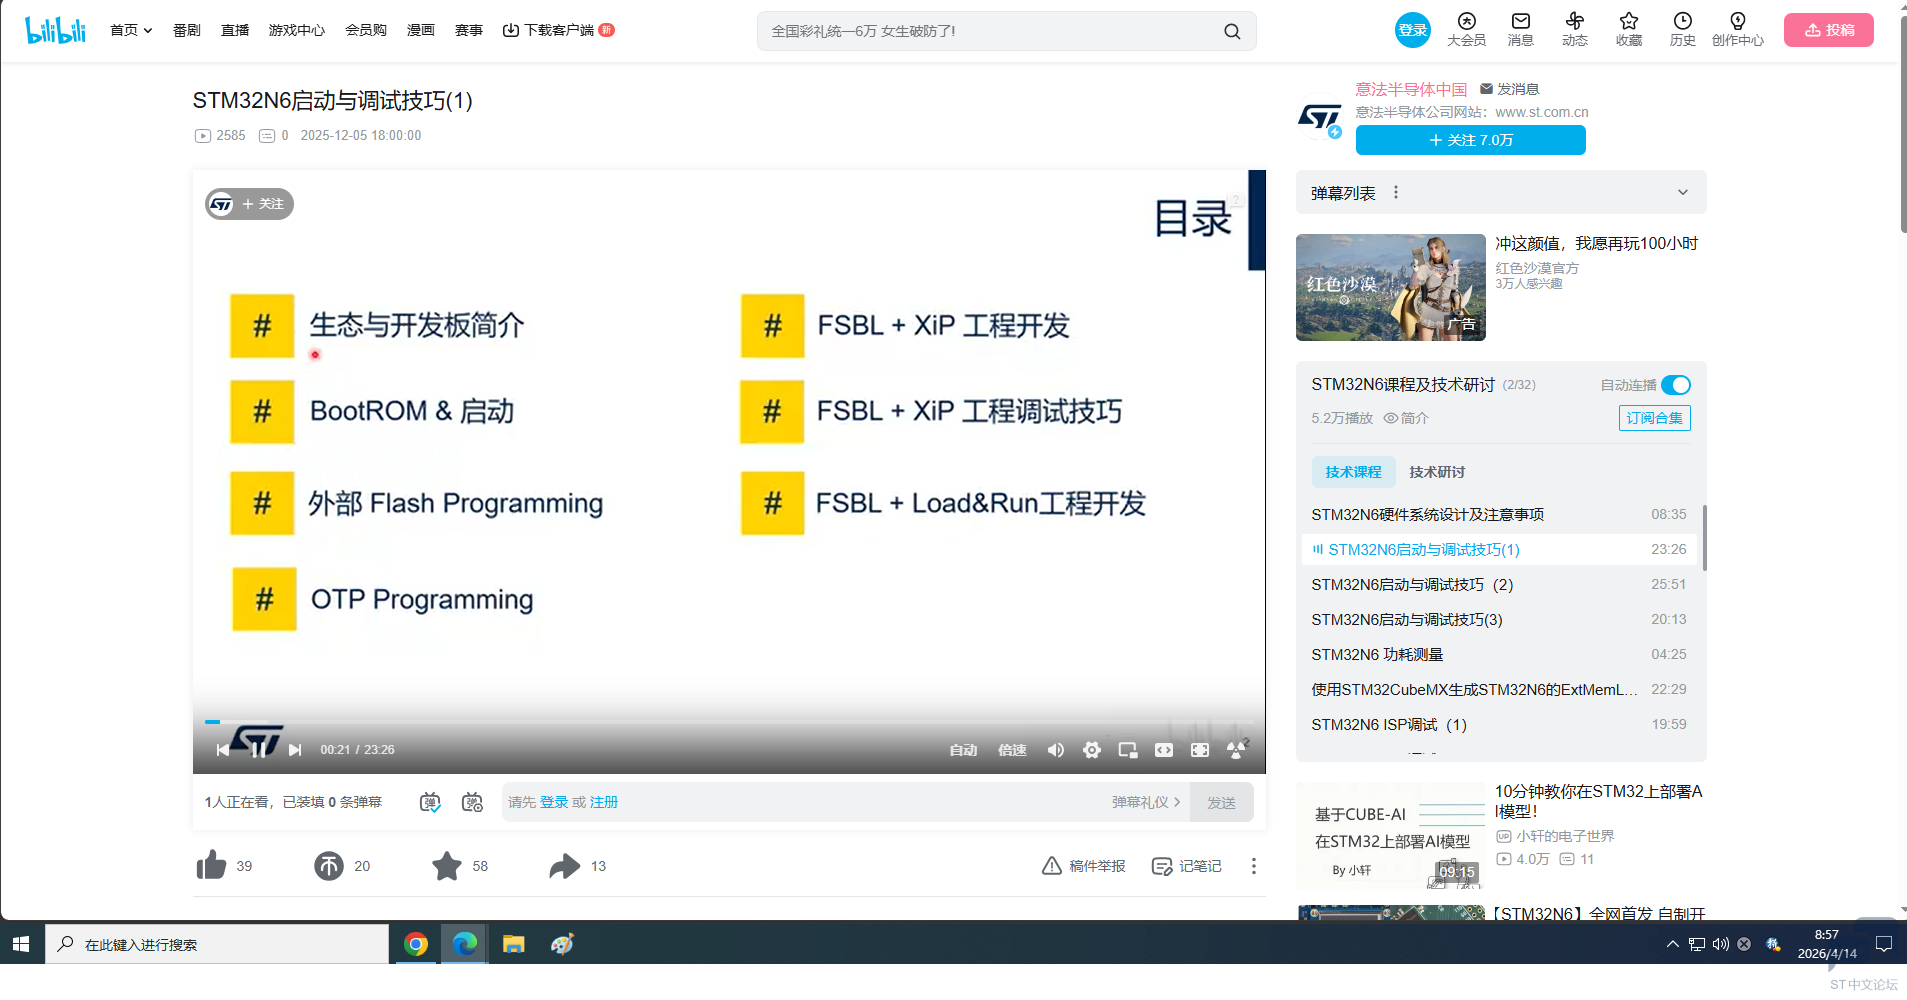Mute the video volume
The height and width of the screenshot is (1000, 1907).
[1055, 750]
